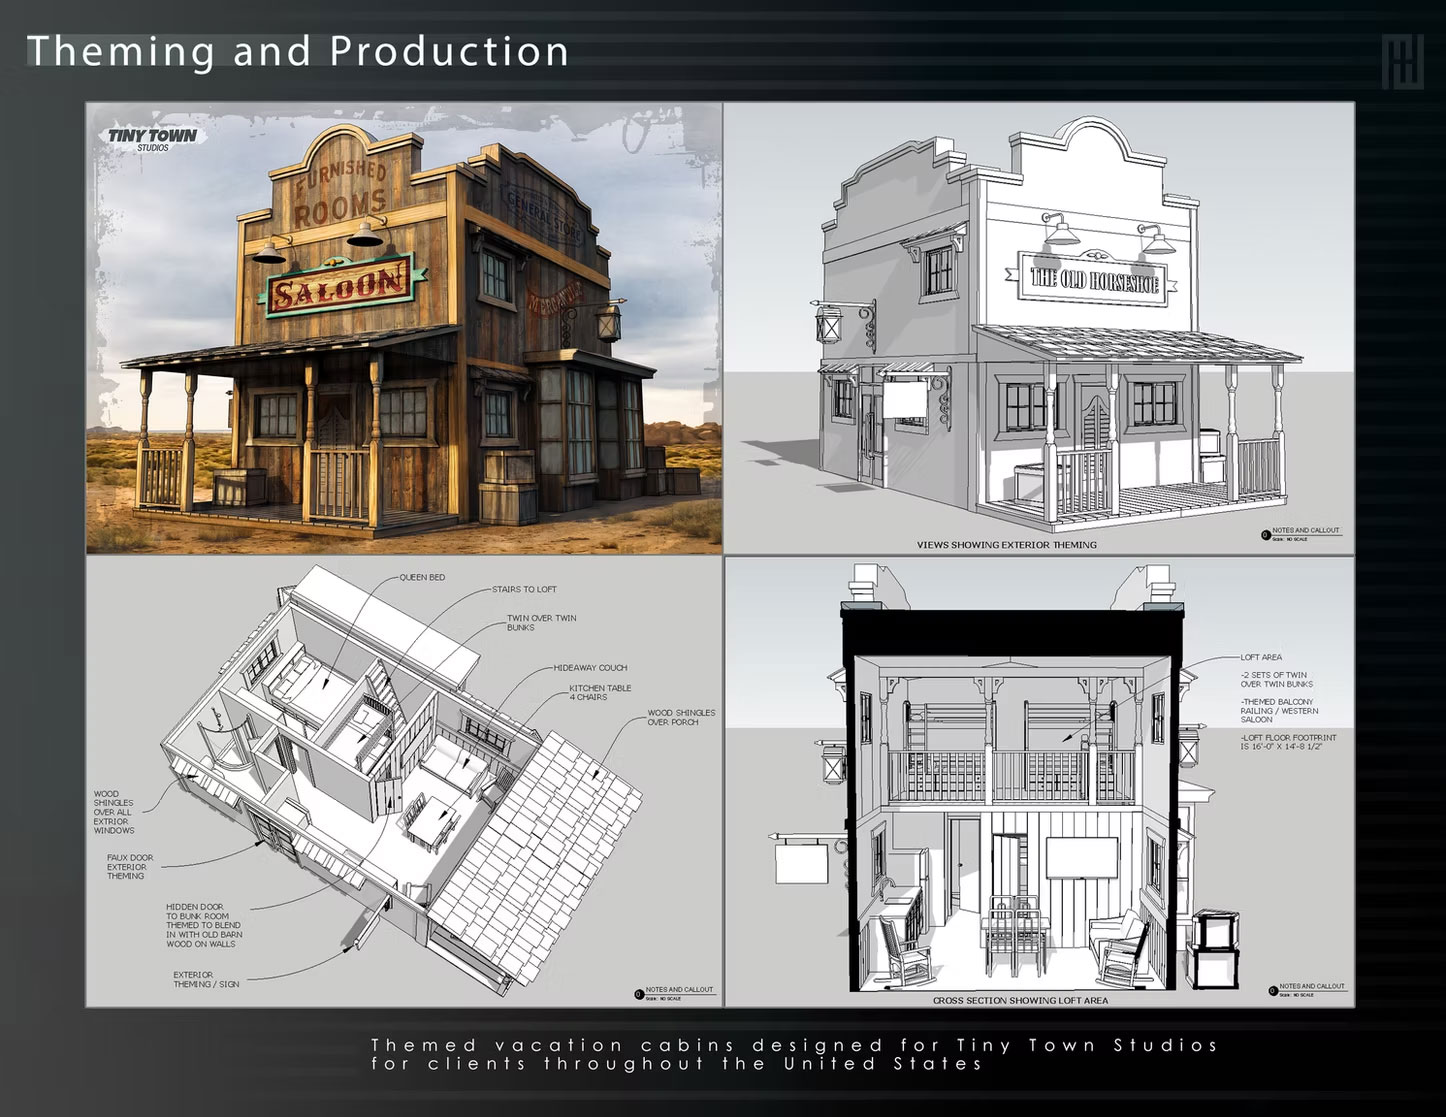Viewport: 1446px width, 1117px height.
Task: Open the cross section loft drawing
Action: click(1038, 782)
